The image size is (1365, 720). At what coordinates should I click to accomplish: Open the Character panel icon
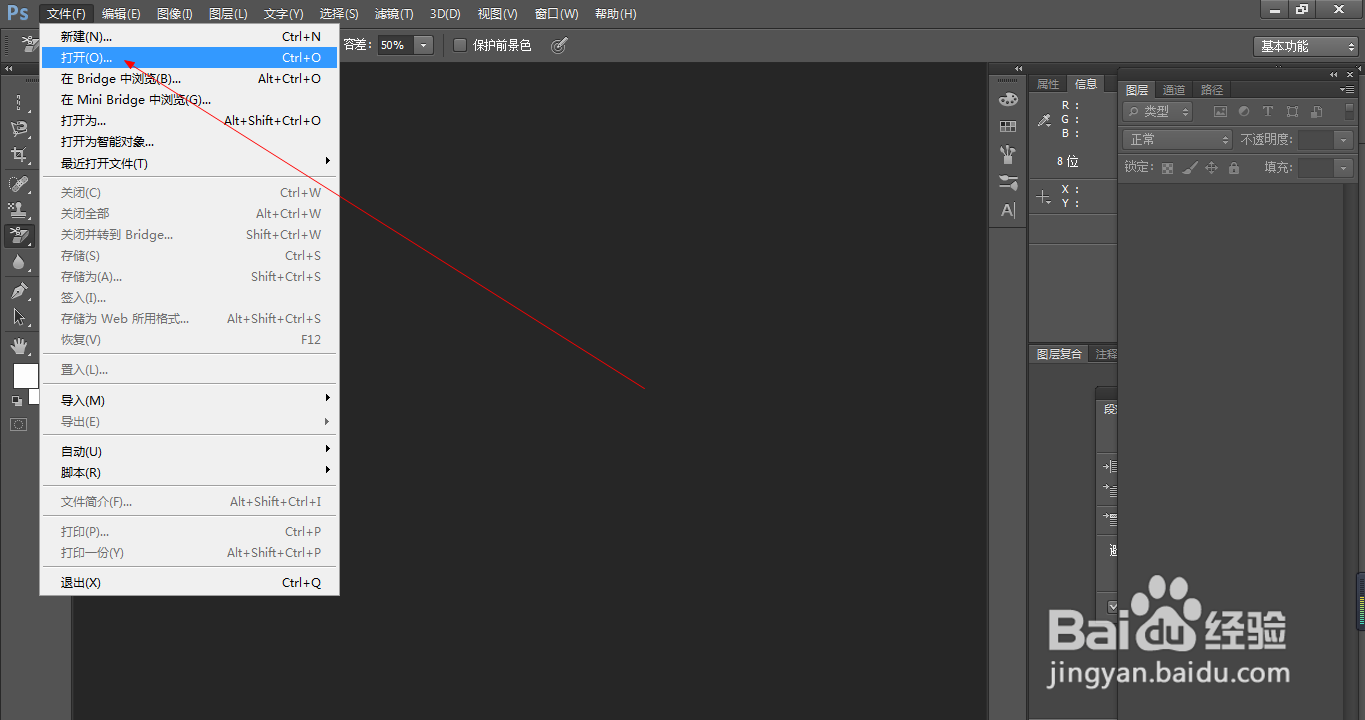1008,210
